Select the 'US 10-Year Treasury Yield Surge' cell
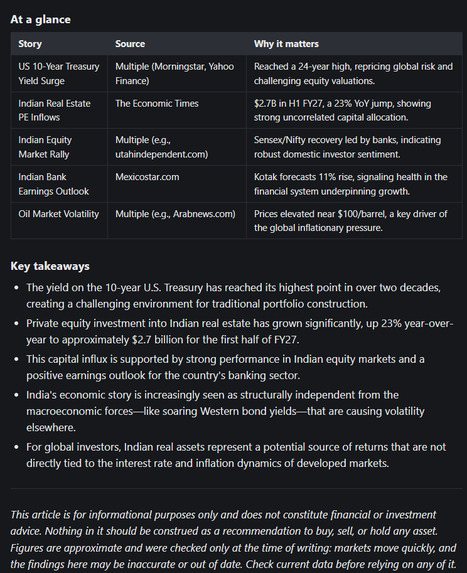The height and width of the screenshot is (573, 467). click(59, 73)
